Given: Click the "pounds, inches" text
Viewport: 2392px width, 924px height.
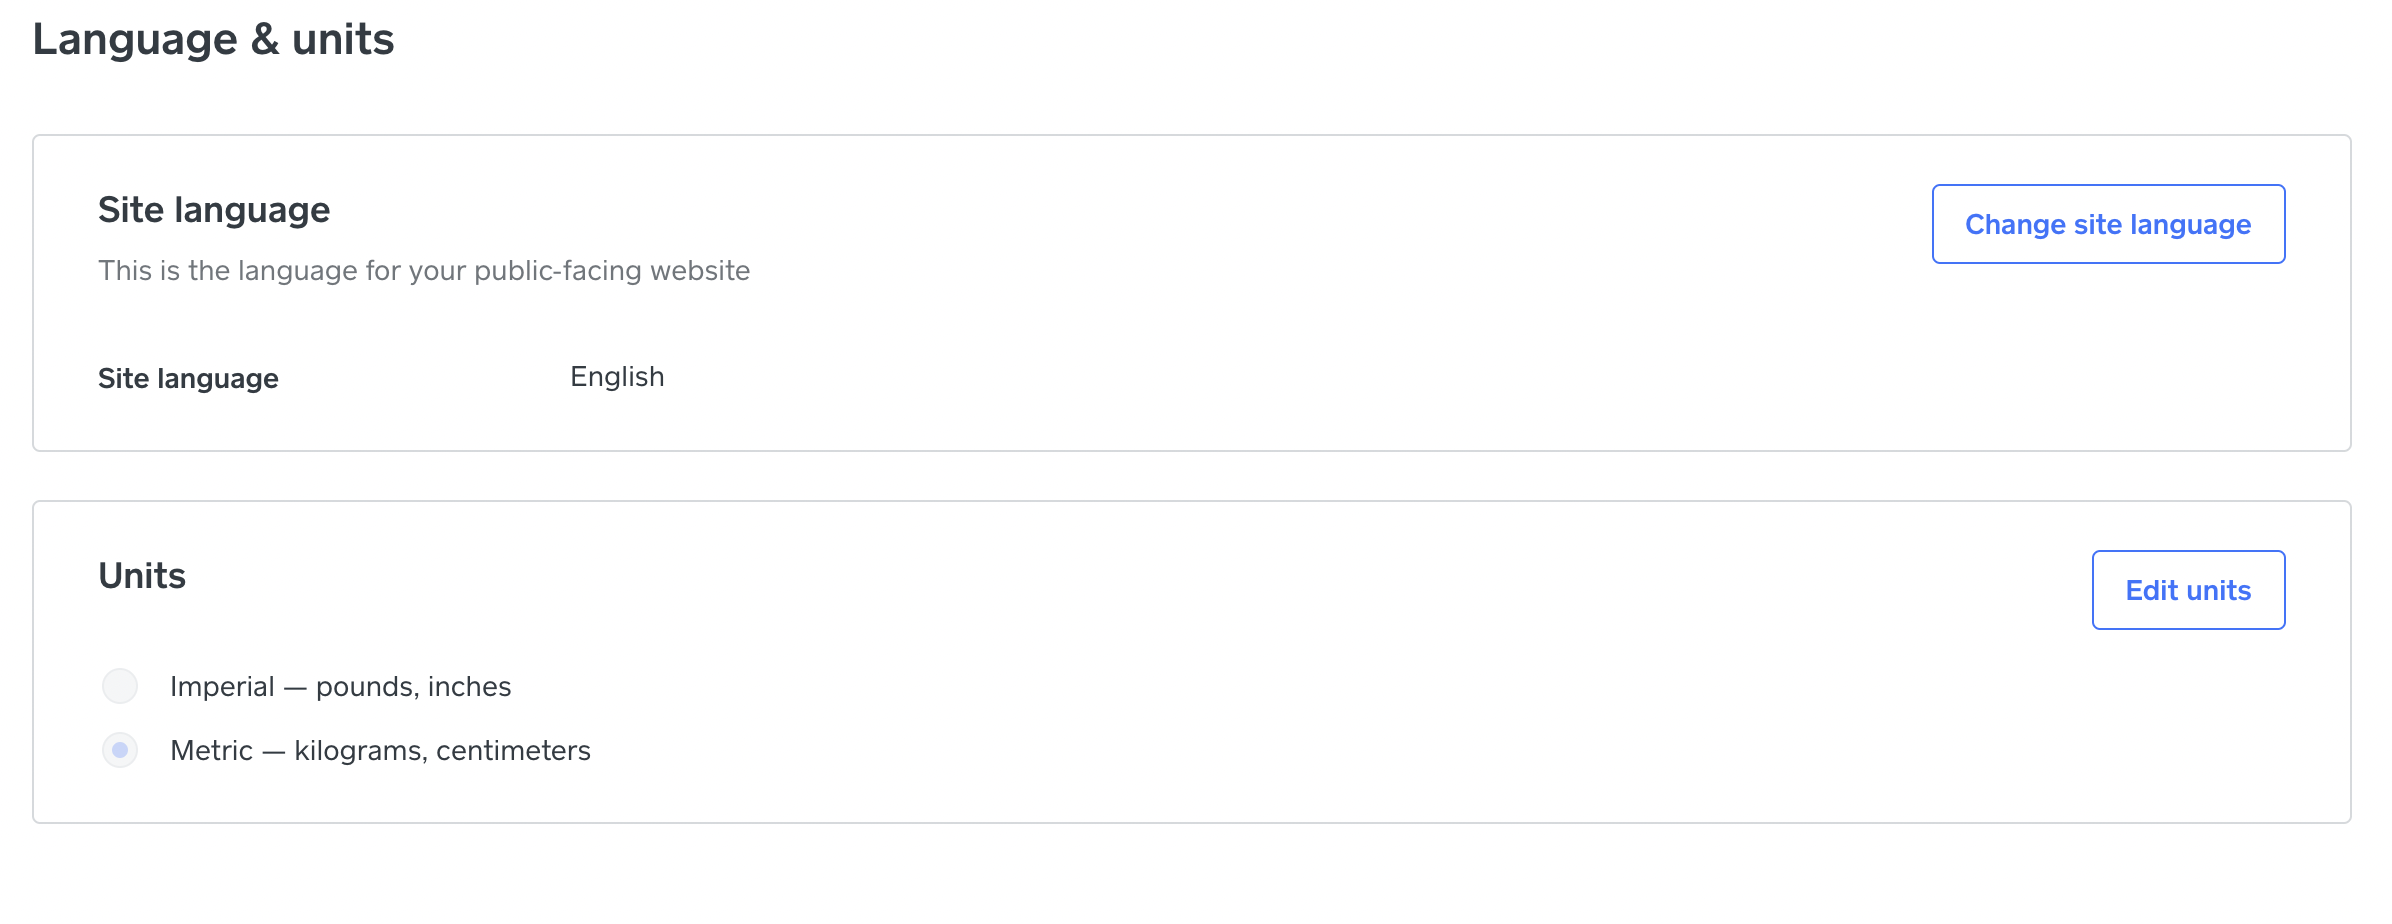Looking at the screenshot, I should (413, 686).
